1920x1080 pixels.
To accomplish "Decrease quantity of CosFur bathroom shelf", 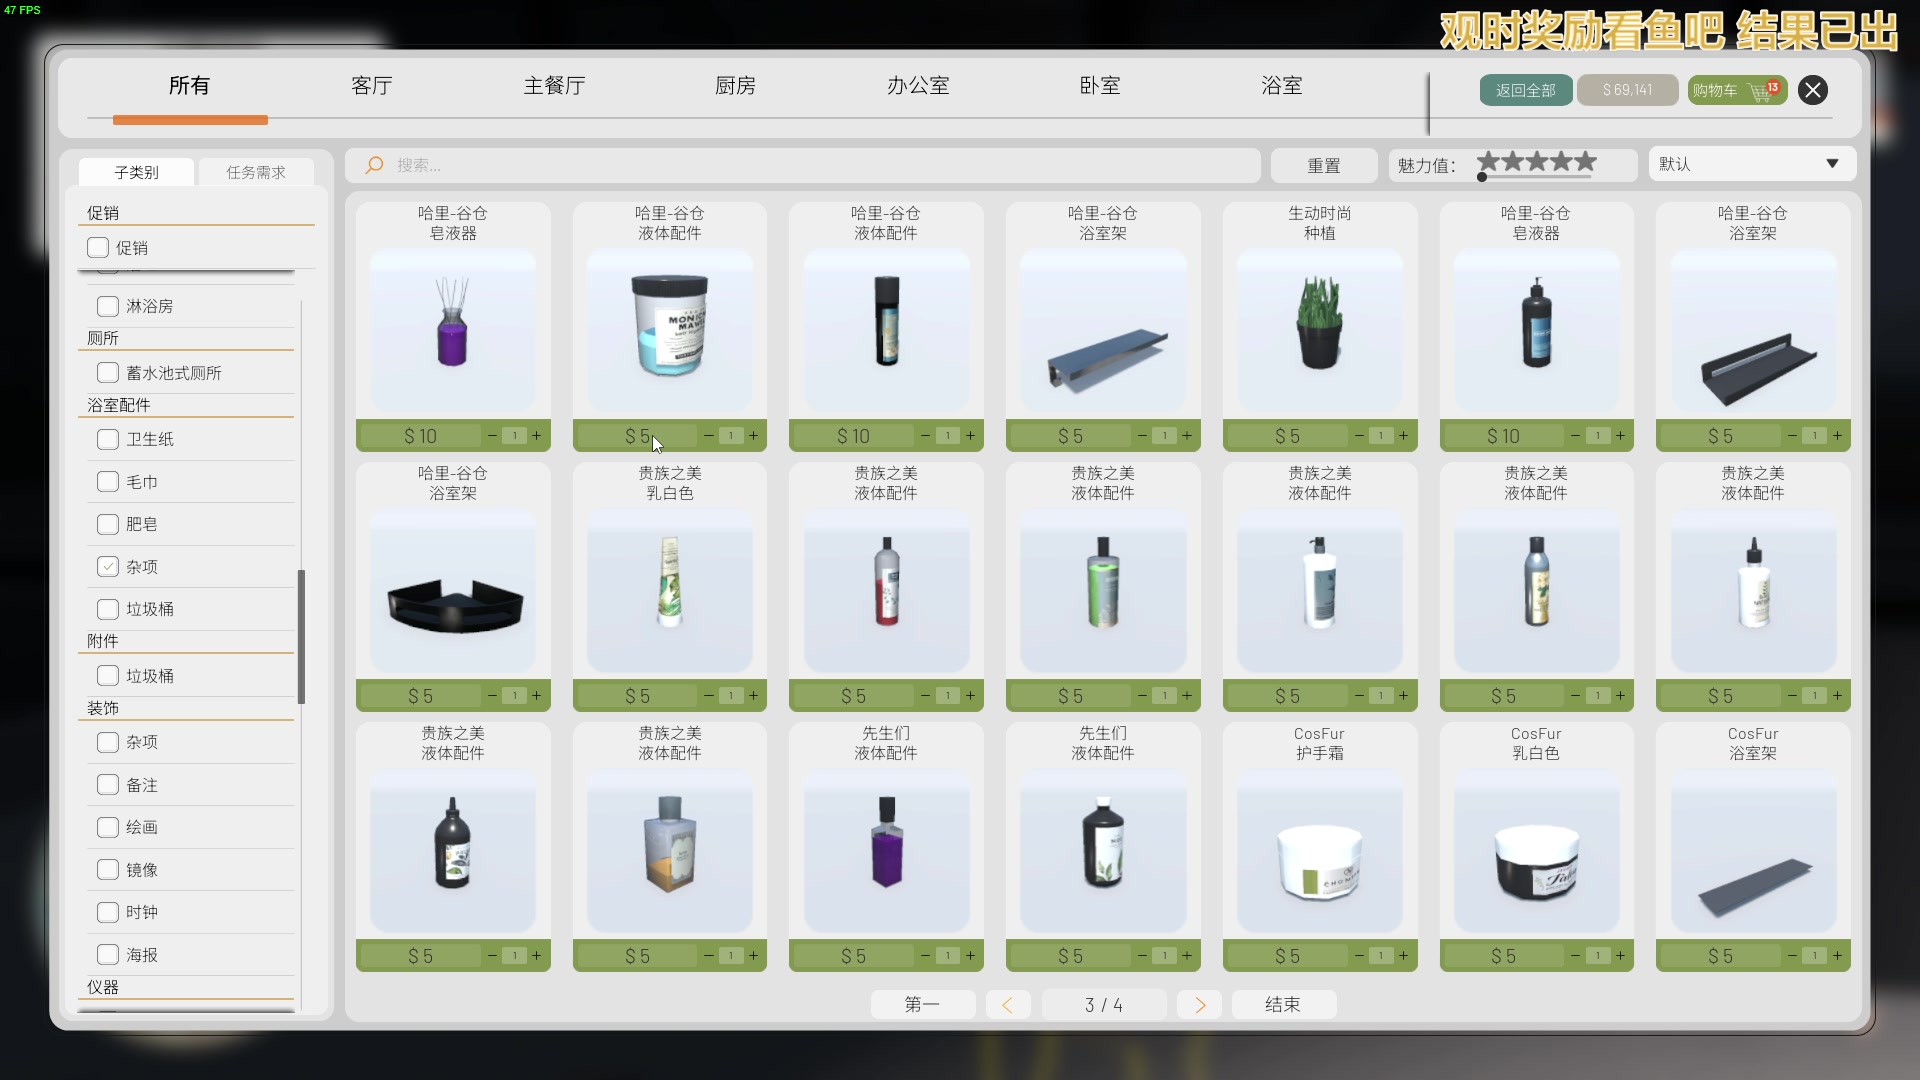I will tap(1792, 956).
